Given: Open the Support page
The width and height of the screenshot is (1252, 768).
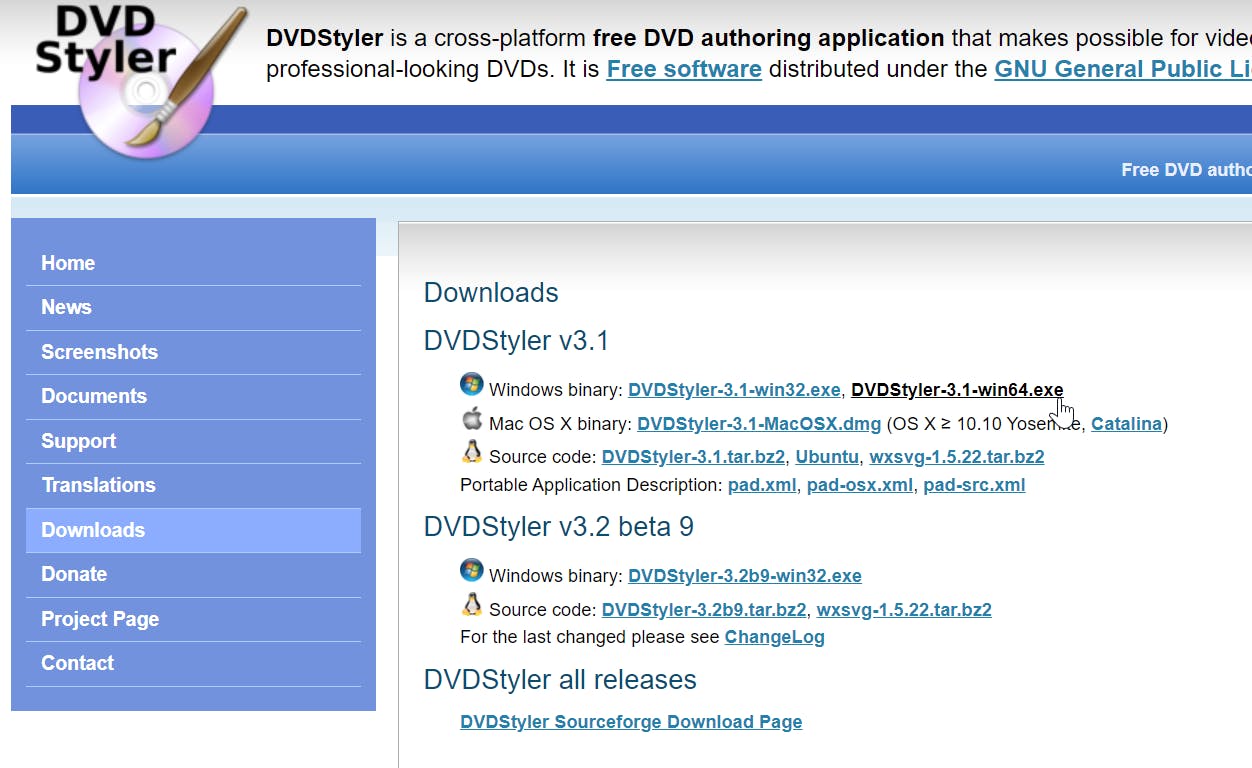Looking at the screenshot, I should pyautogui.click(x=193, y=441).
